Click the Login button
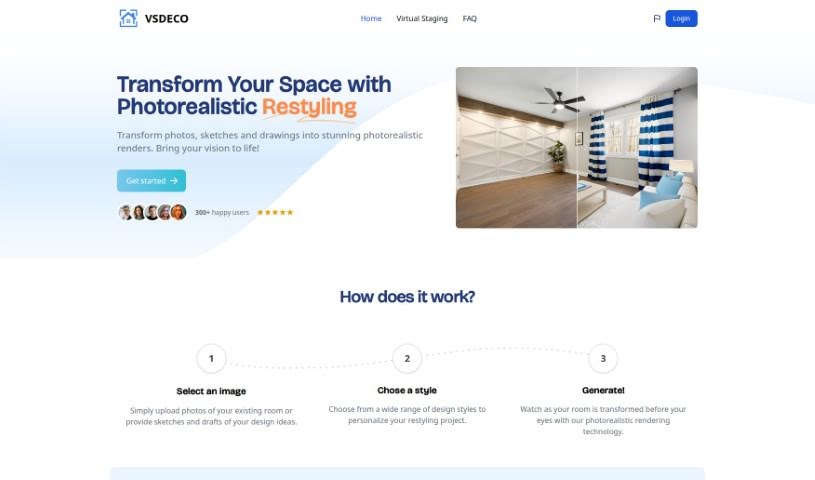The image size is (815, 480). click(x=681, y=18)
